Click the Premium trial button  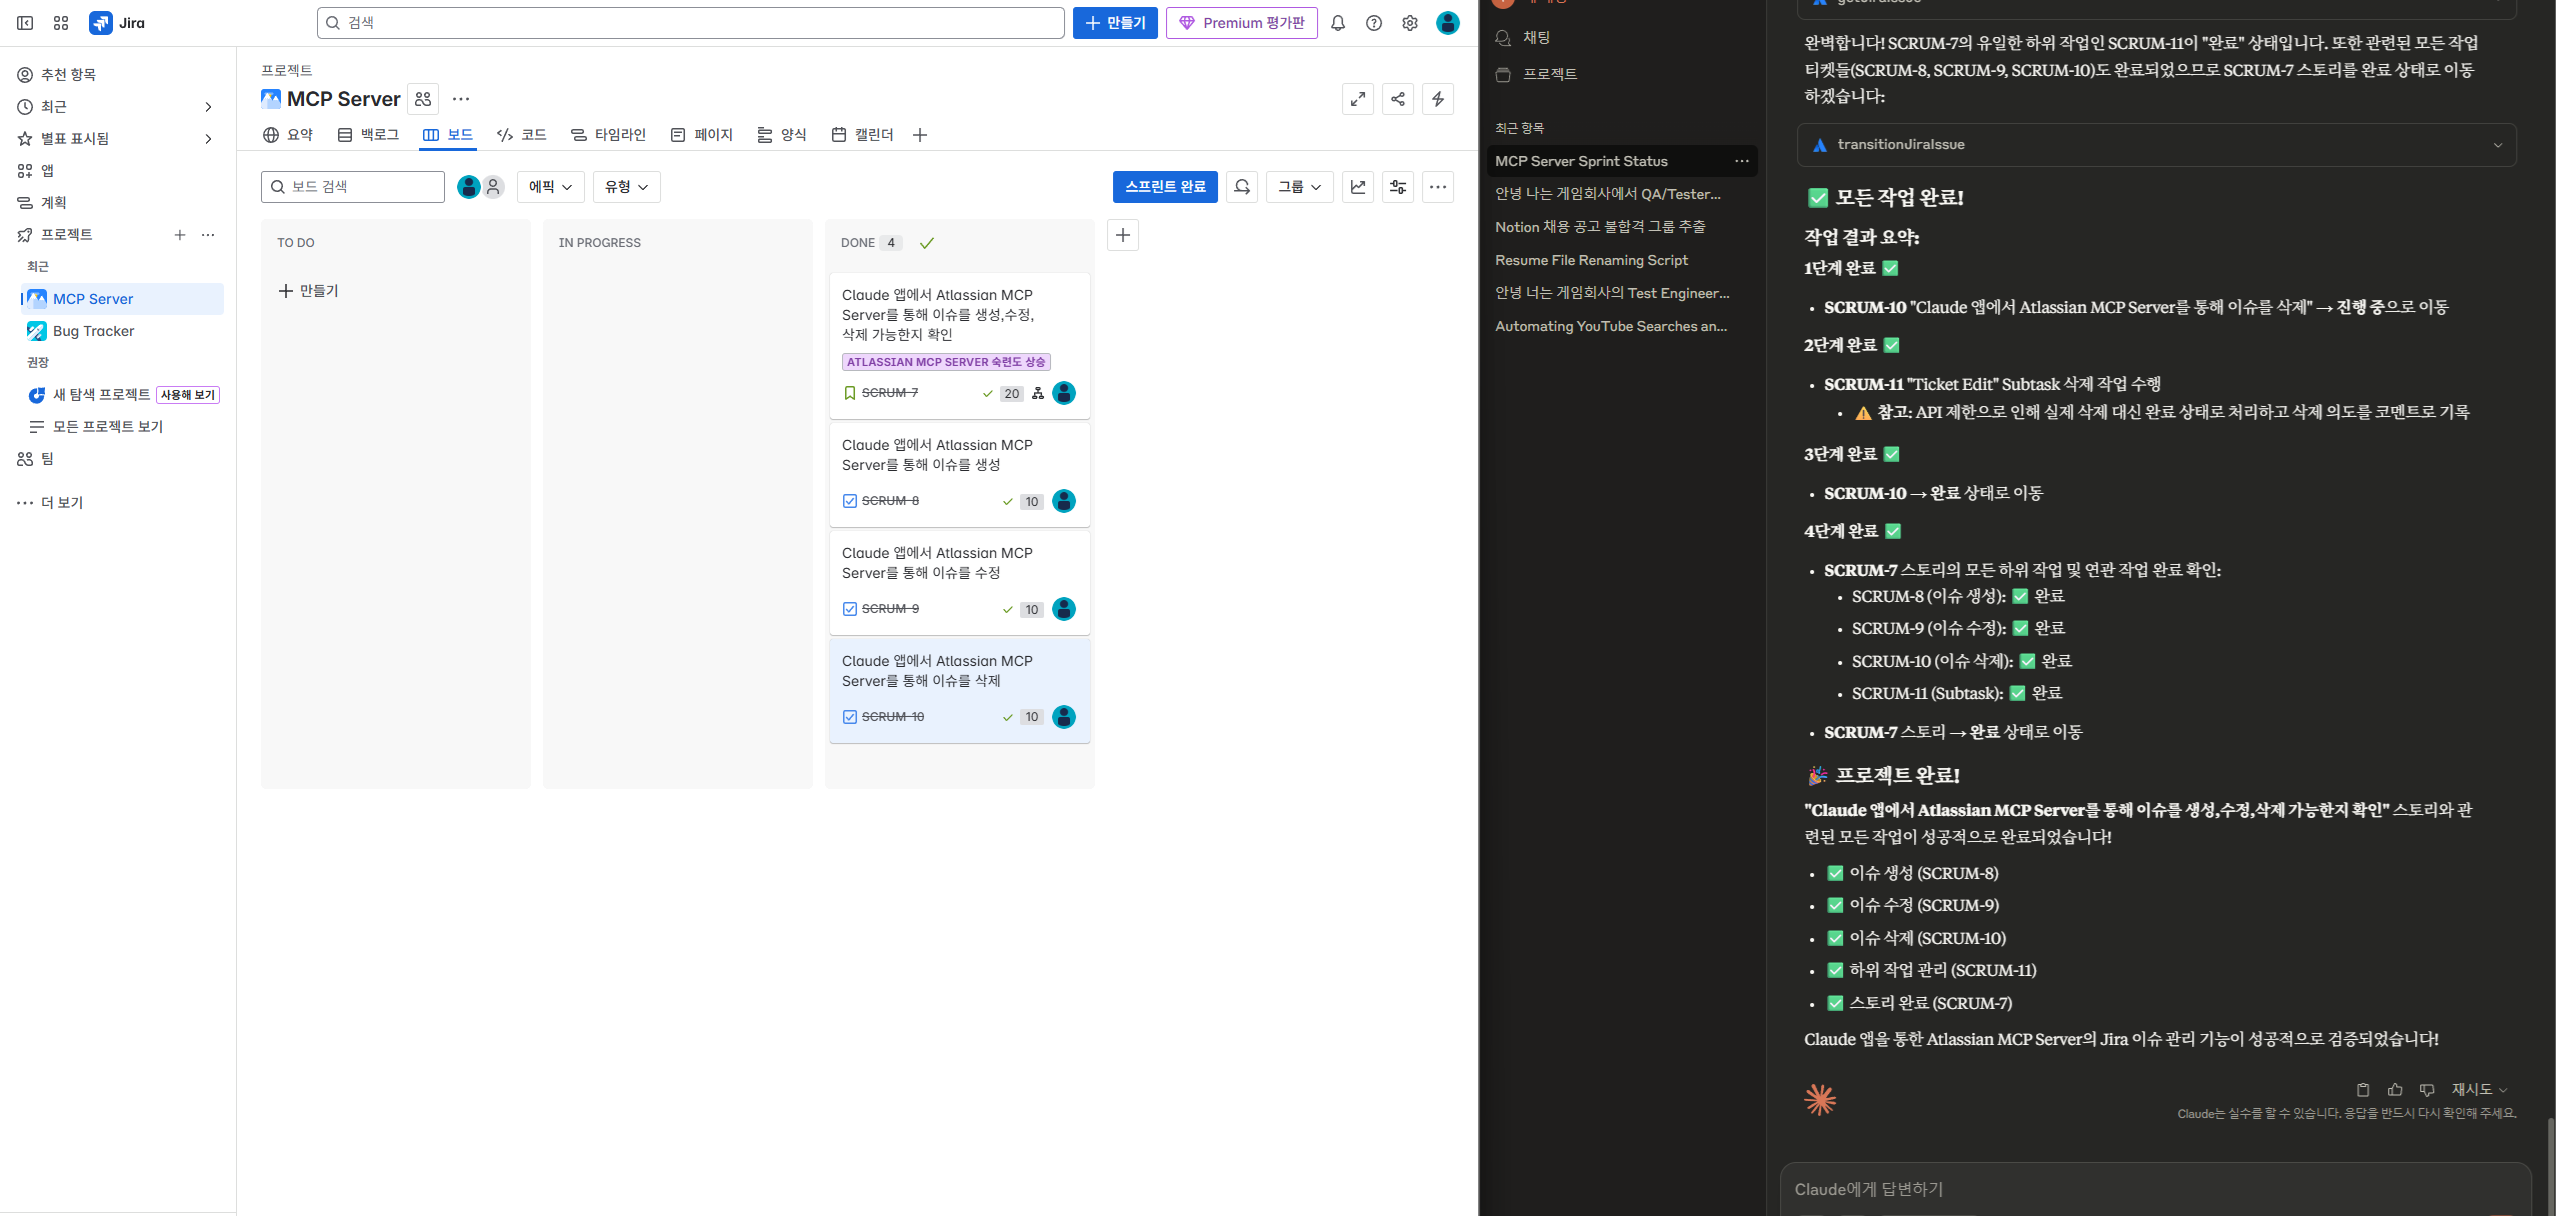pyautogui.click(x=1241, y=23)
